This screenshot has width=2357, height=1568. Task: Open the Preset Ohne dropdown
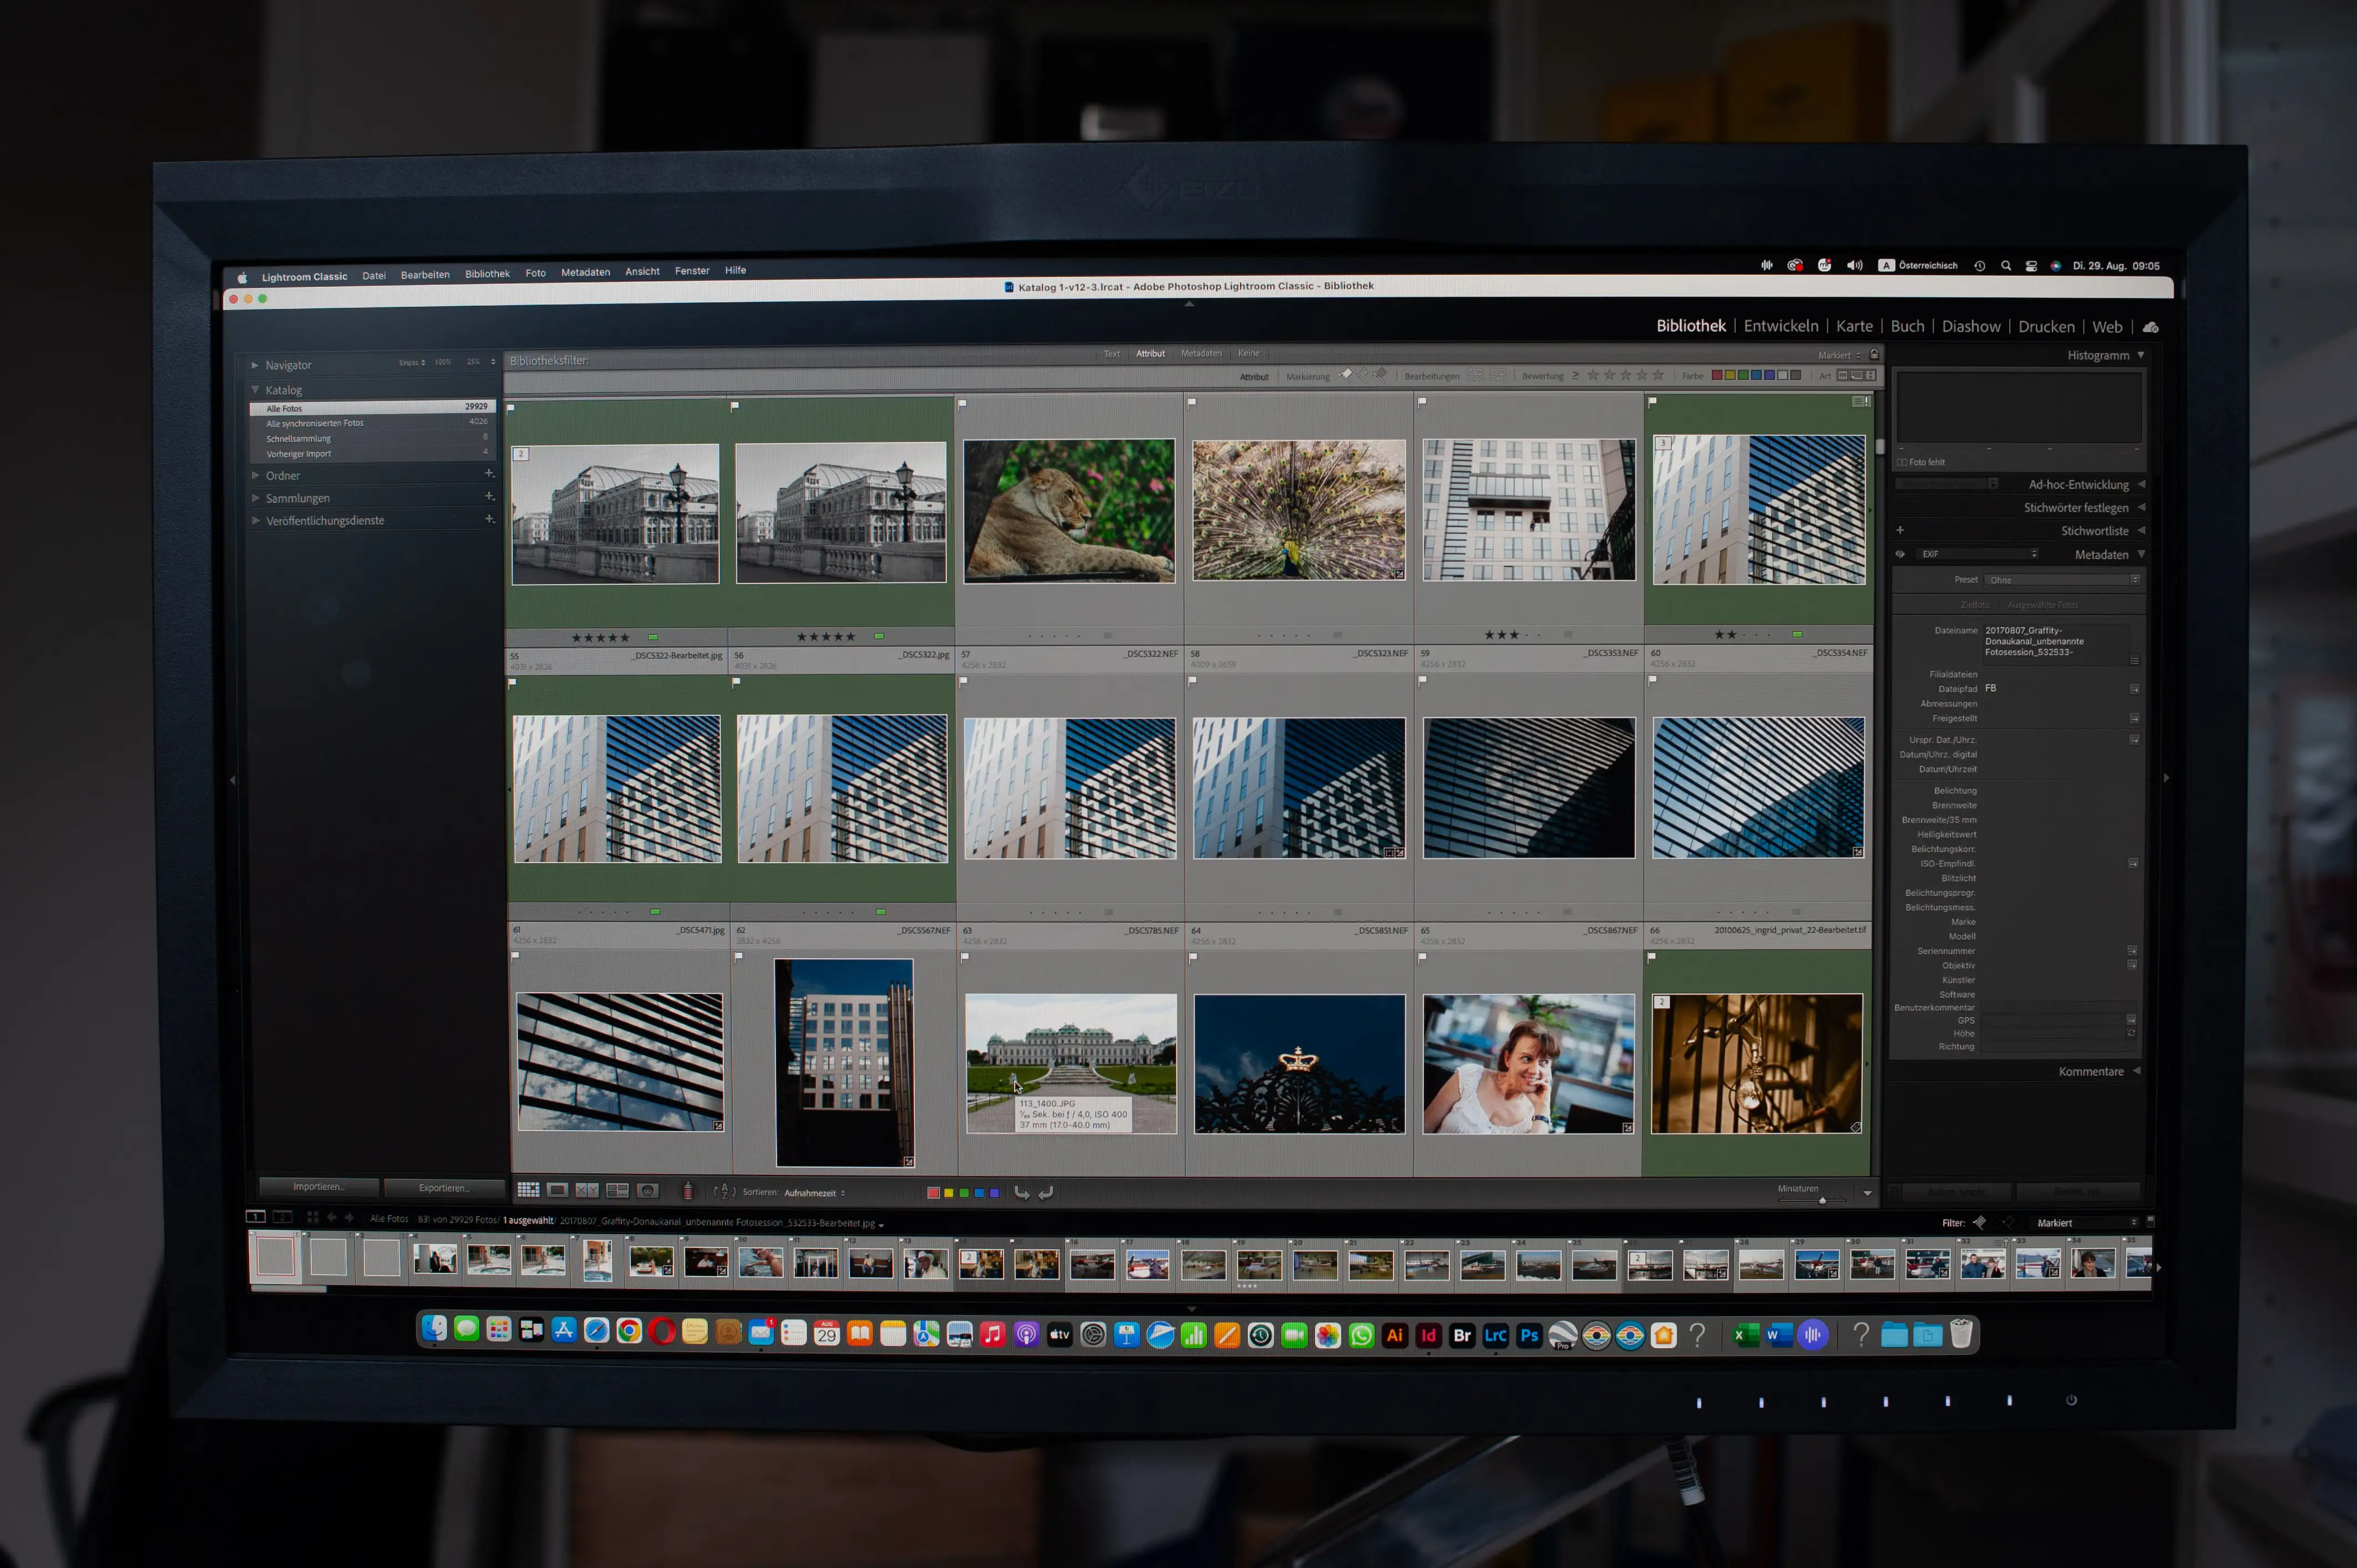click(x=2062, y=580)
